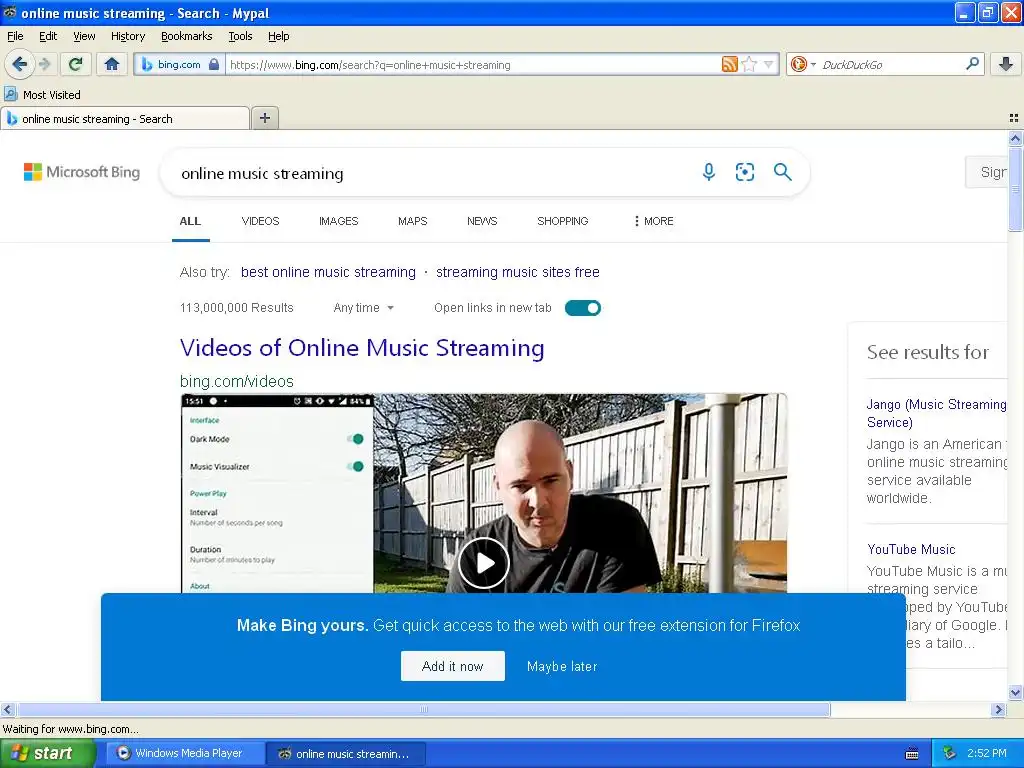Screen dimensions: 1024x768
Task: Open the View menu
Action: point(84,36)
